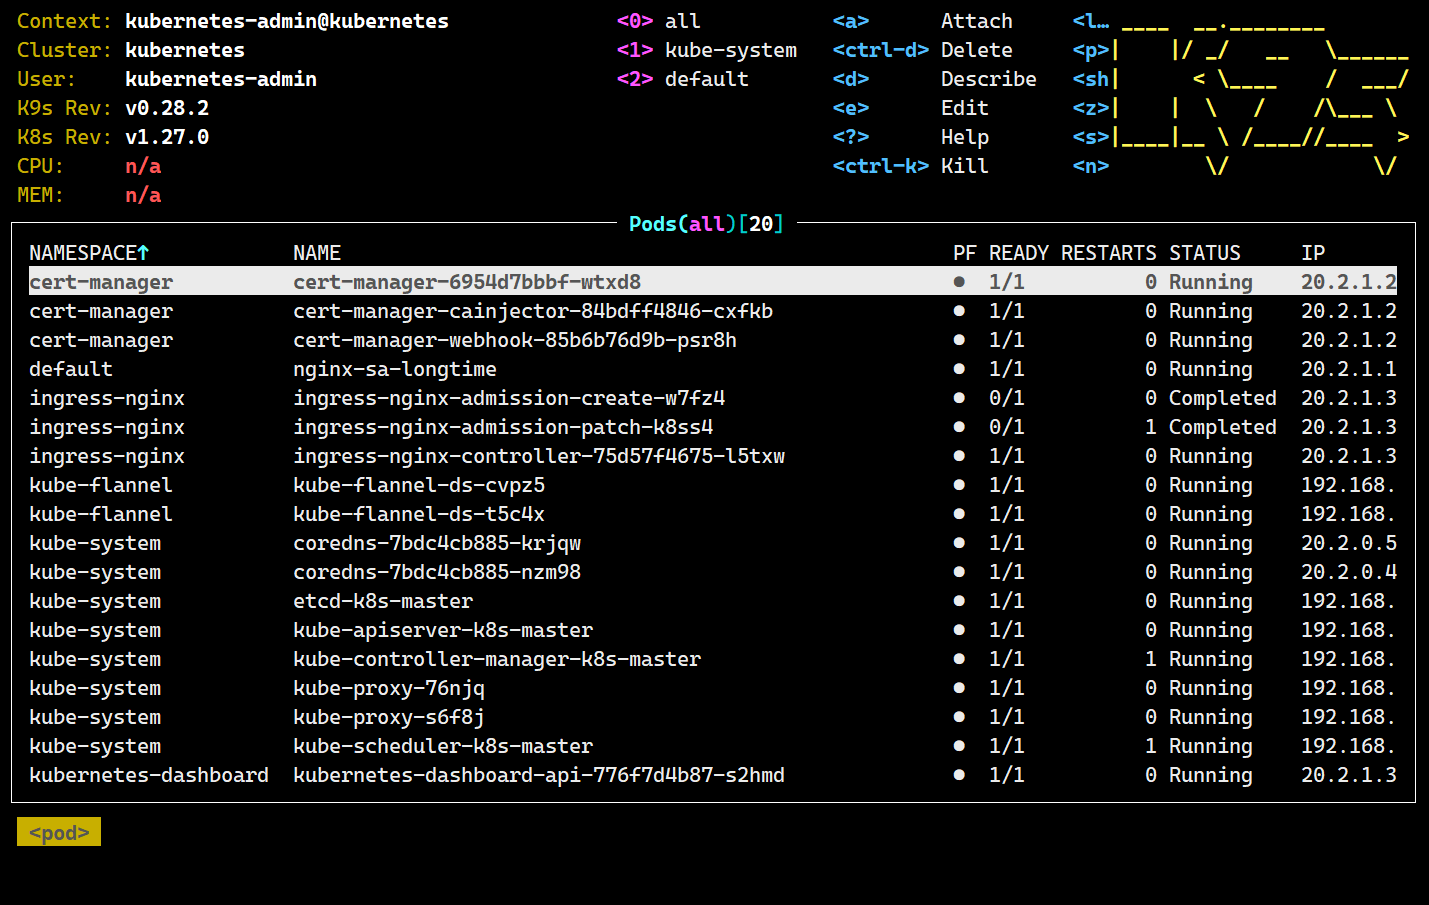The image size is (1429, 905).
Task: Select the kube-flannel-ds-t5c4x pod
Action: pos(713,514)
